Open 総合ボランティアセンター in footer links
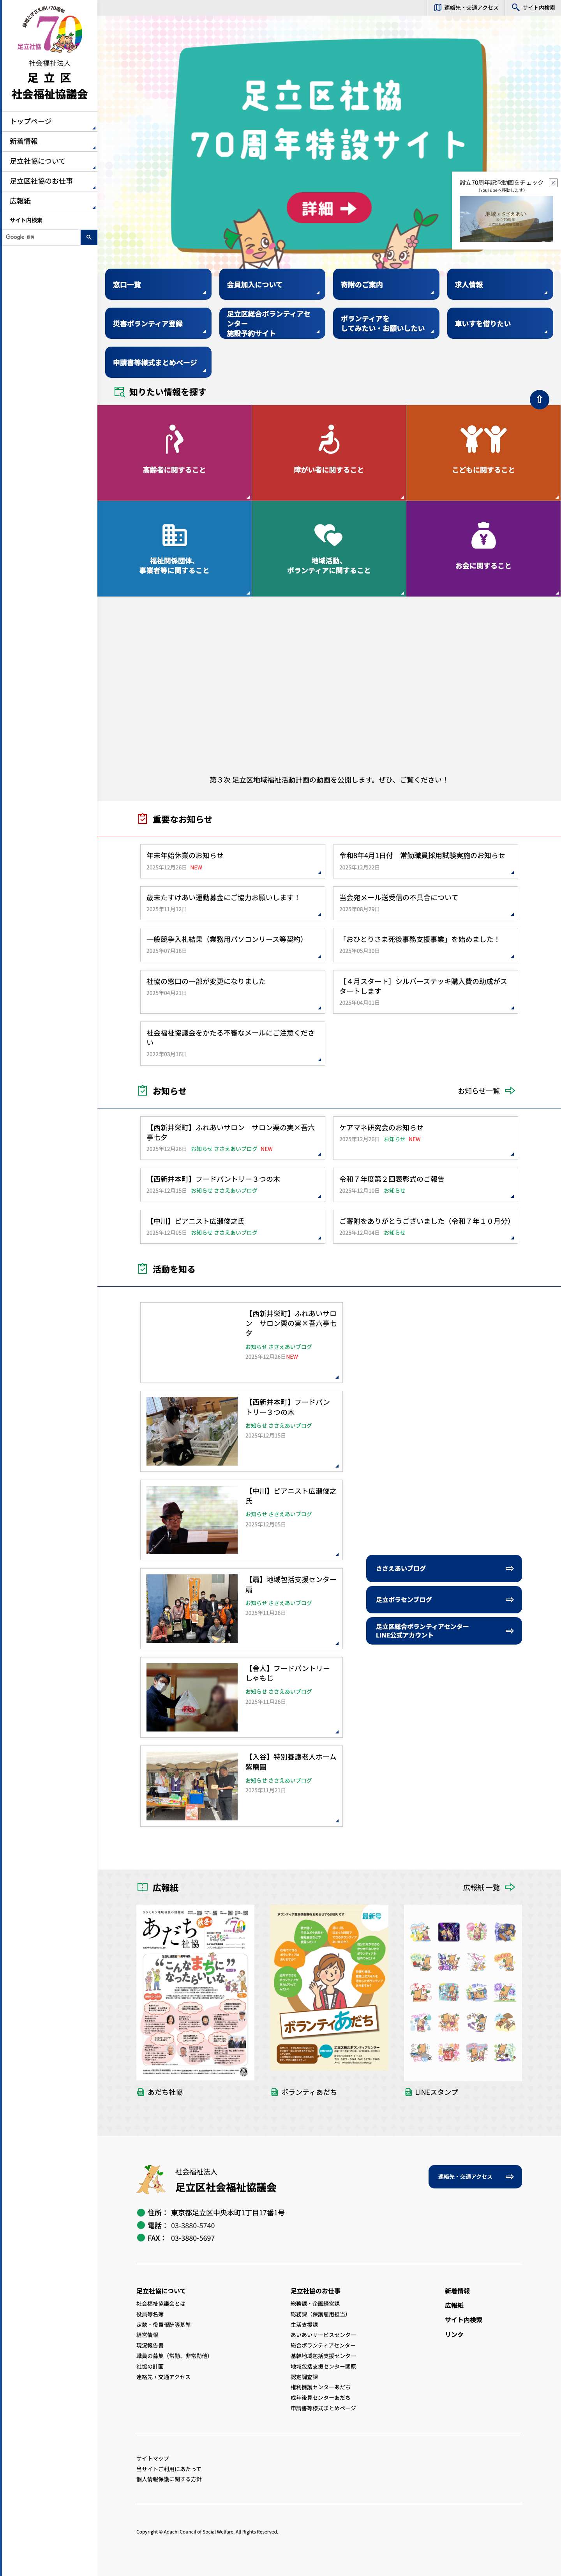The width and height of the screenshot is (561, 2576). click(323, 2345)
